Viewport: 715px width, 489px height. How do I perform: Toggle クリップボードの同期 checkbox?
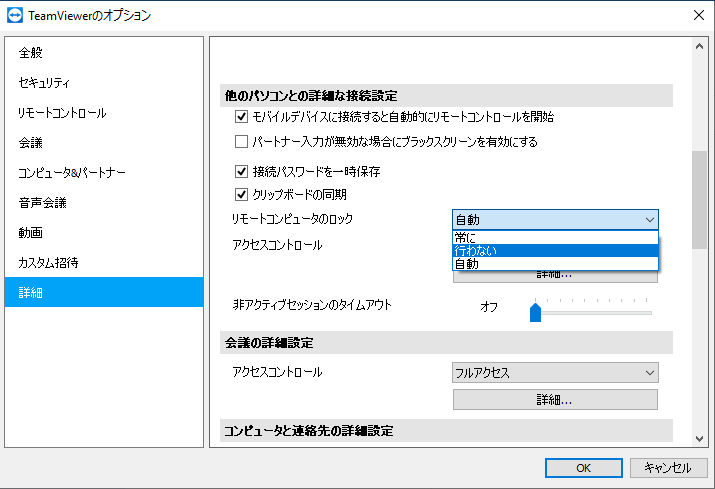[241, 195]
